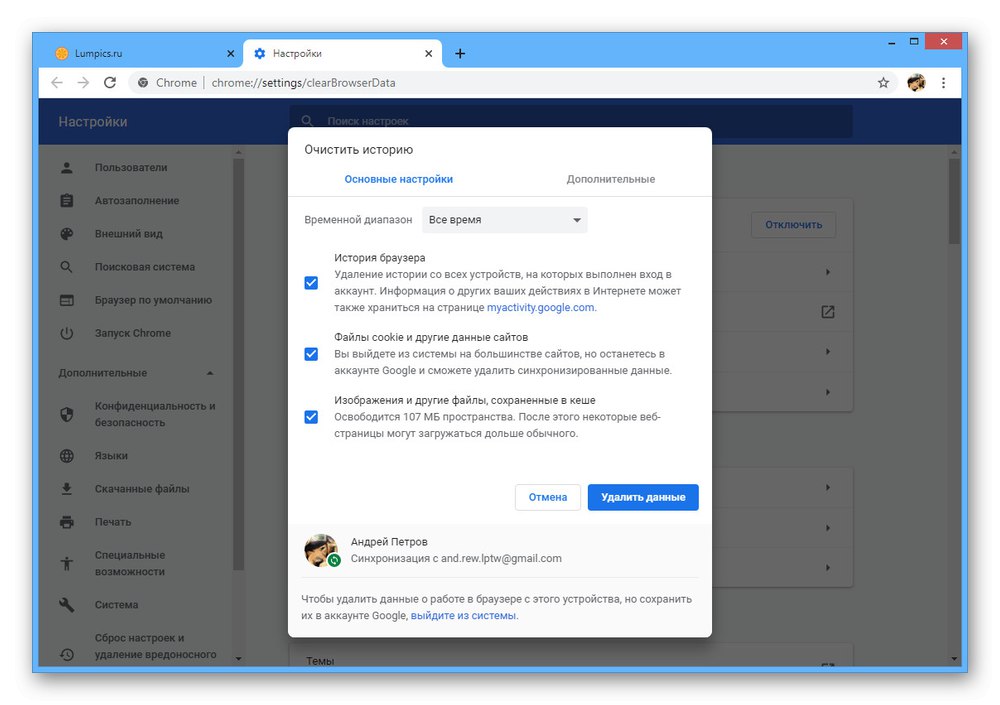
Task: Open the Временной диапазон dropdown
Action: (x=504, y=219)
